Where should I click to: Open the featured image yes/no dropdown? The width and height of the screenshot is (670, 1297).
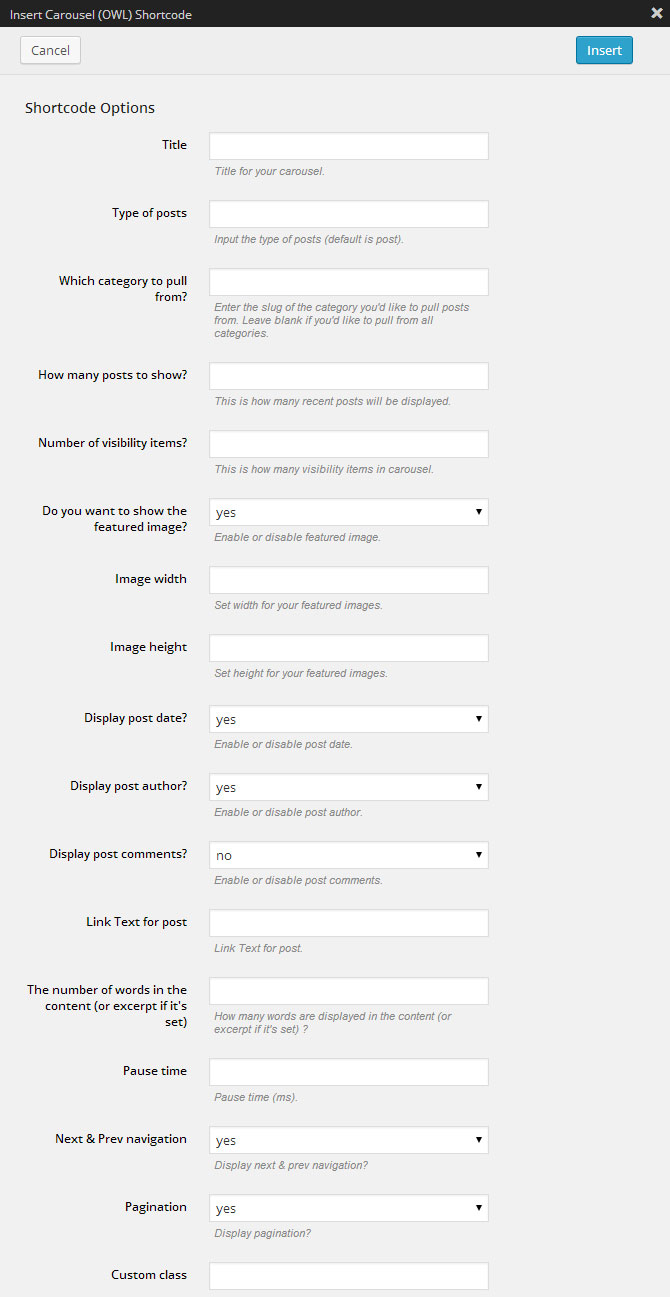point(349,512)
